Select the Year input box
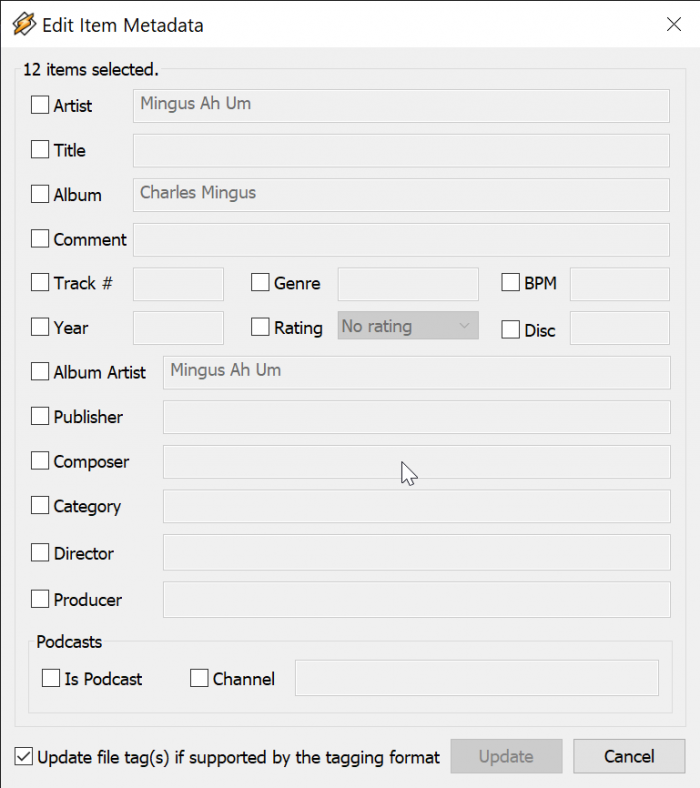The image size is (700, 788). 178,327
